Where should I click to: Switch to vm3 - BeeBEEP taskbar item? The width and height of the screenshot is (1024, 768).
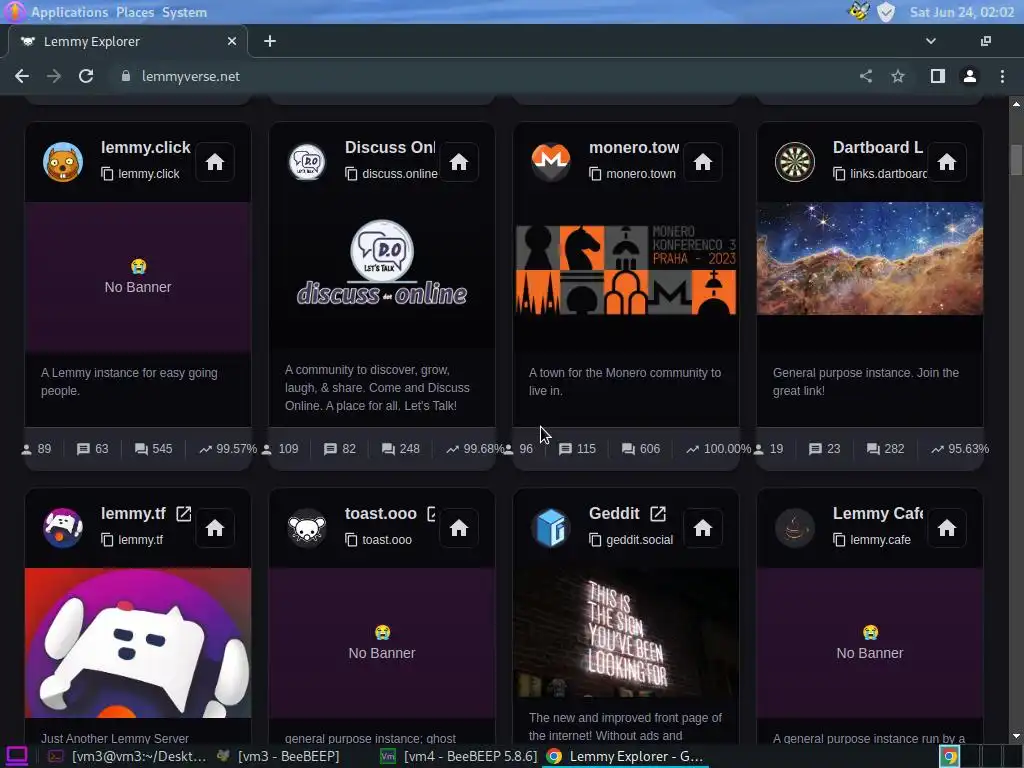pyautogui.click(x=279, y=756)
